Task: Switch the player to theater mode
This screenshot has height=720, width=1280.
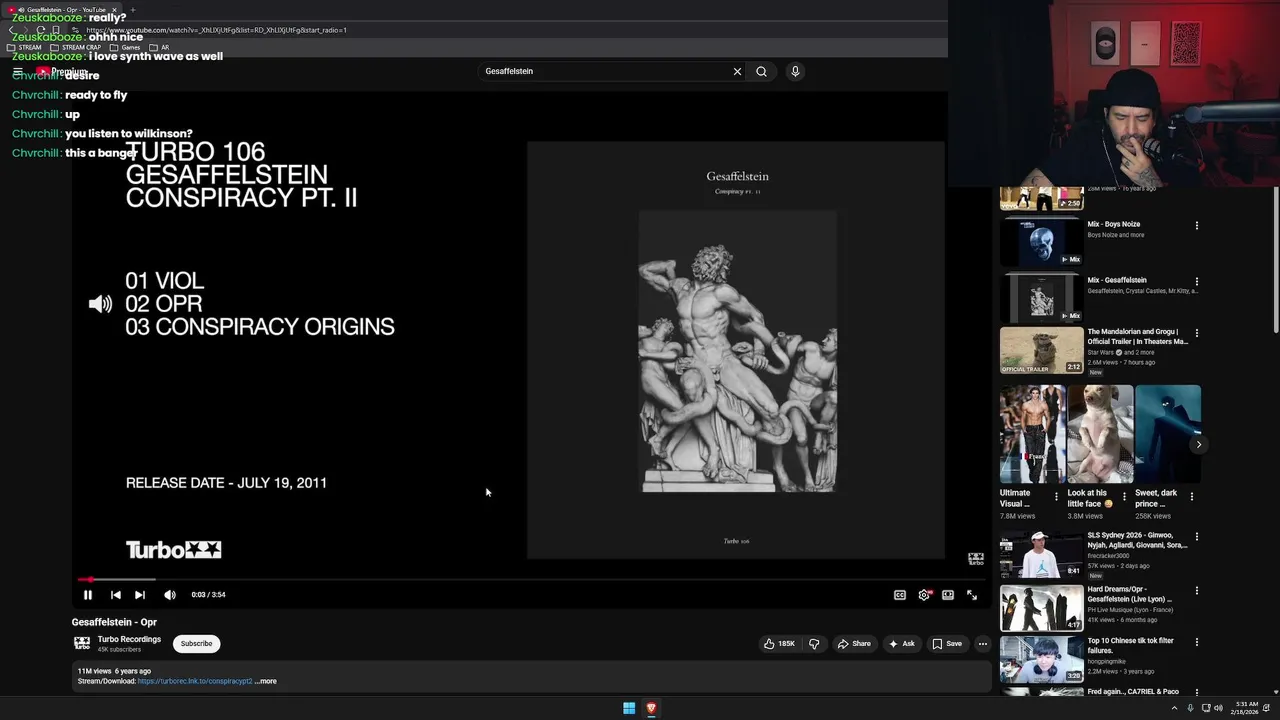Action: (x=948, y=595)
